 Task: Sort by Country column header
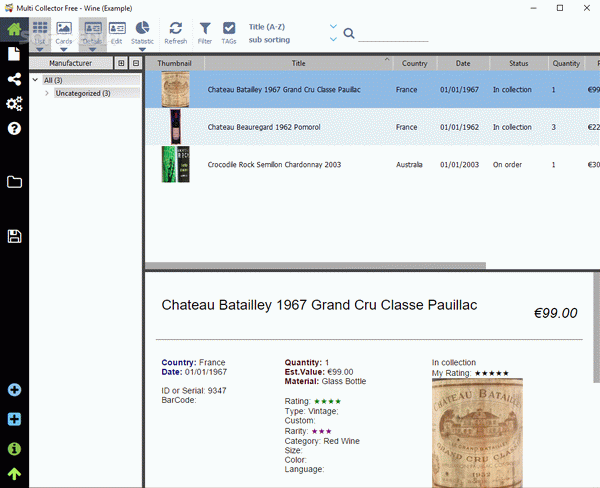click(414, 63)
